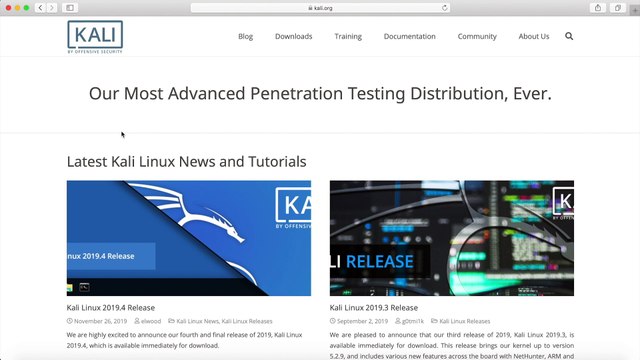Open Kali Linux Releases category under 2019.4 post
Screen dimensions: 640x360
point(247,321)
